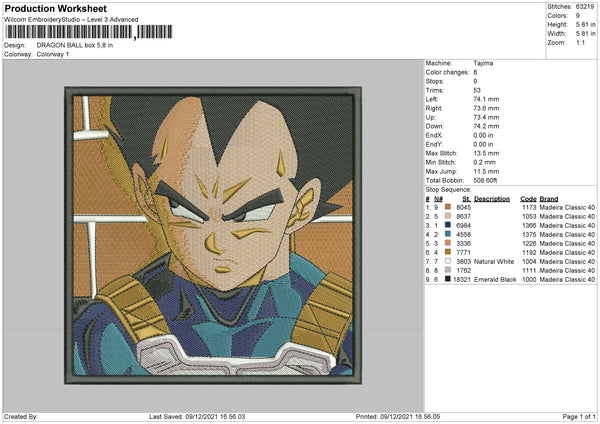Click the Height label in the top summary

[557, 24]
